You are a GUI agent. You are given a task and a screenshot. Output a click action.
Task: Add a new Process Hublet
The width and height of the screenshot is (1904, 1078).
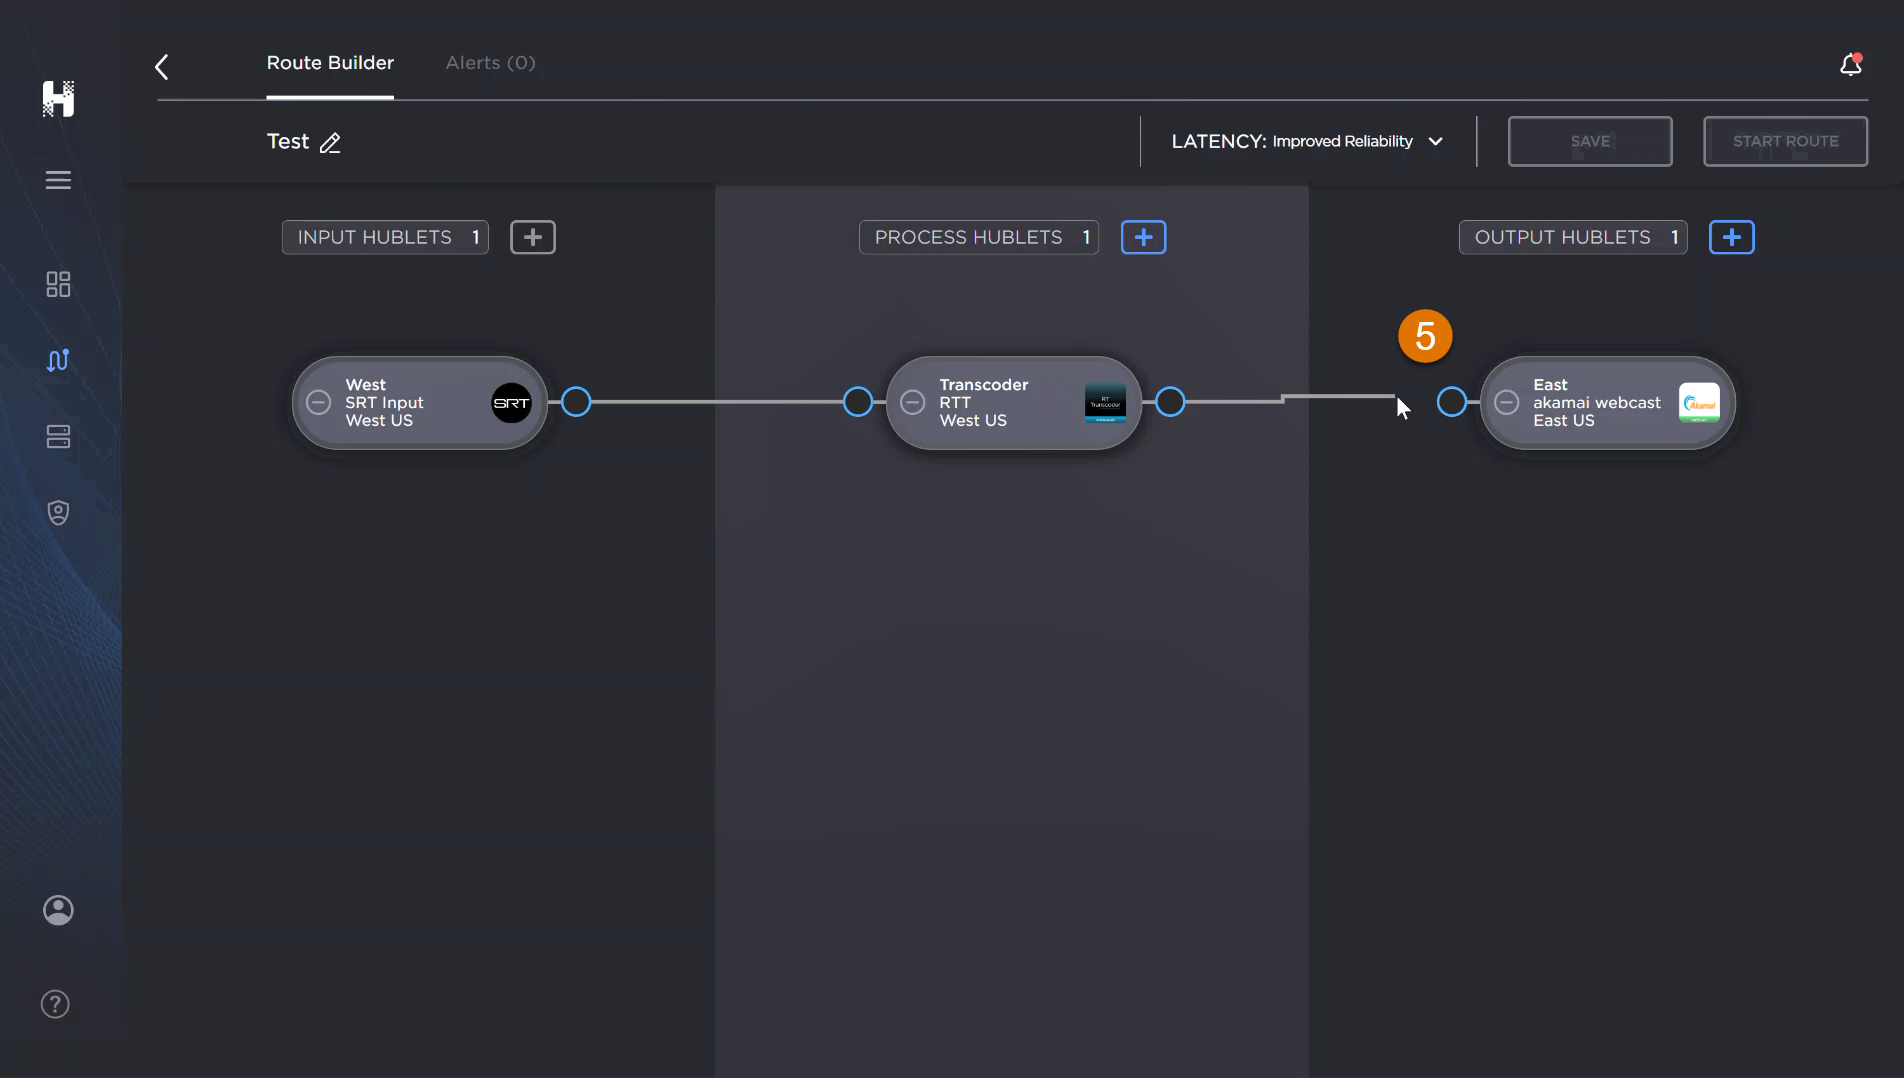(1143, 237)
